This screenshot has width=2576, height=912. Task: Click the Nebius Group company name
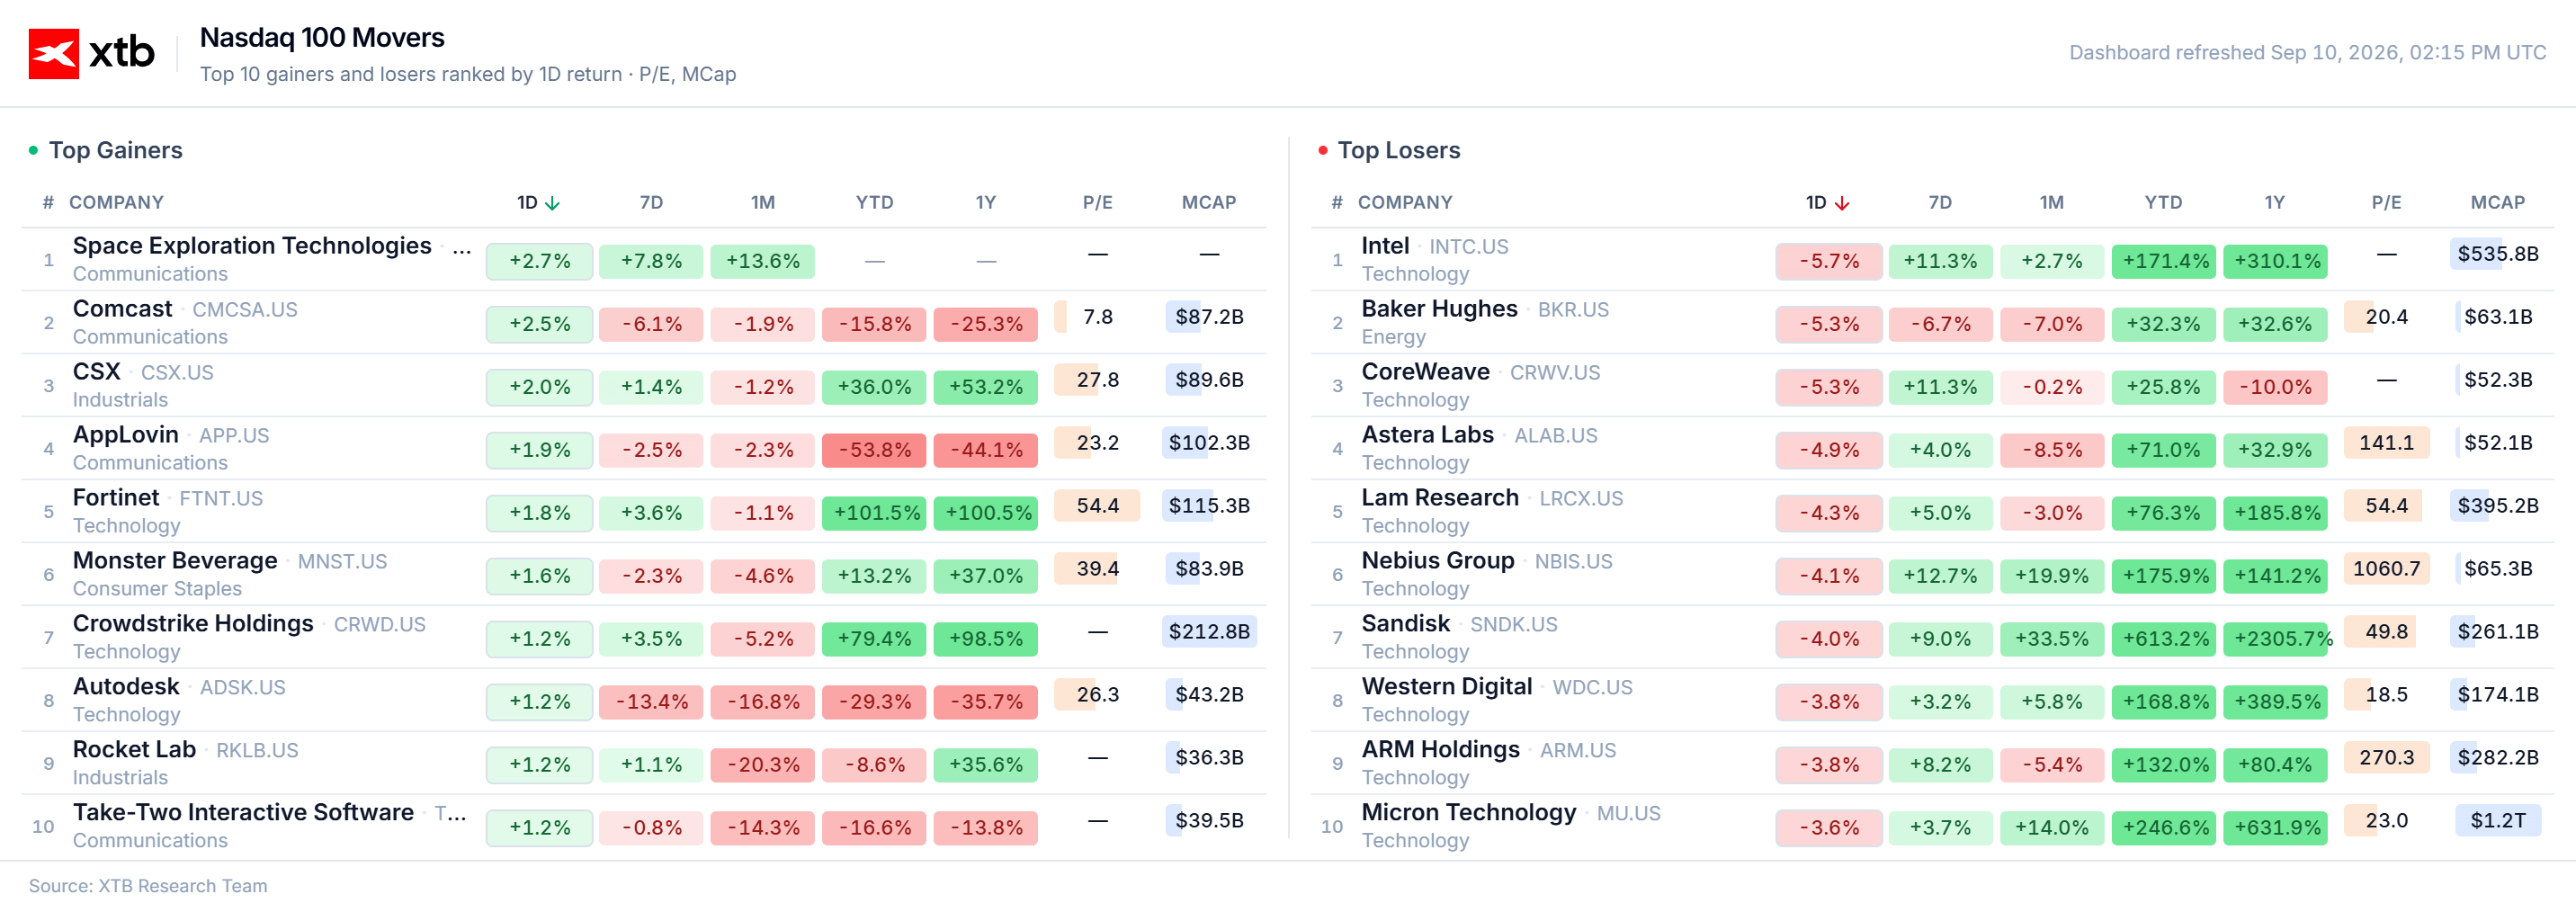point(1437,560)
